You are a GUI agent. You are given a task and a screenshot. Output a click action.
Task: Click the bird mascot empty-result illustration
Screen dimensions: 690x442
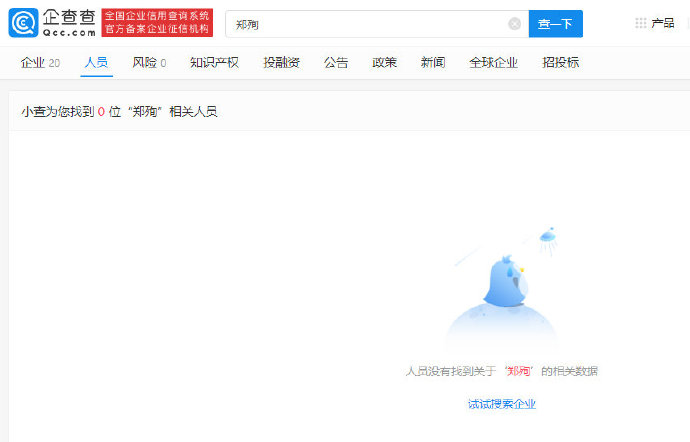click(502, 288)
